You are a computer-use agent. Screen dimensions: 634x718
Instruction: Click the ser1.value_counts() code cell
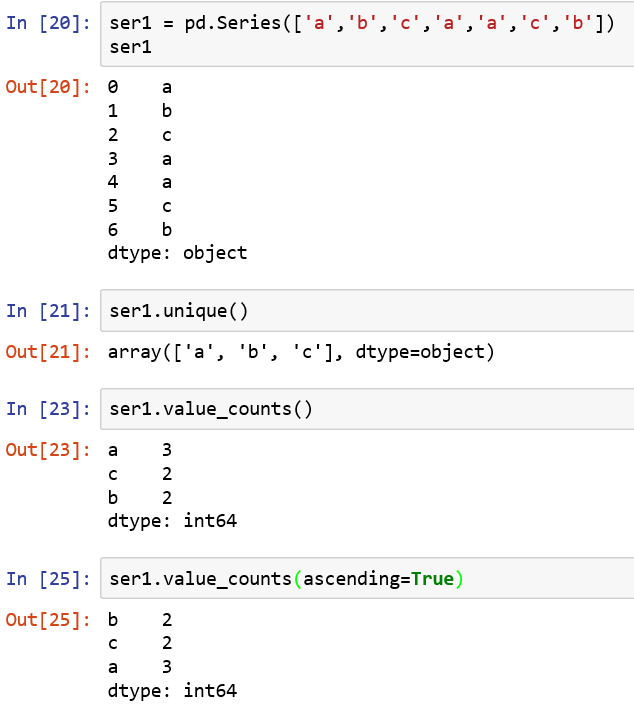coord(367,409)
